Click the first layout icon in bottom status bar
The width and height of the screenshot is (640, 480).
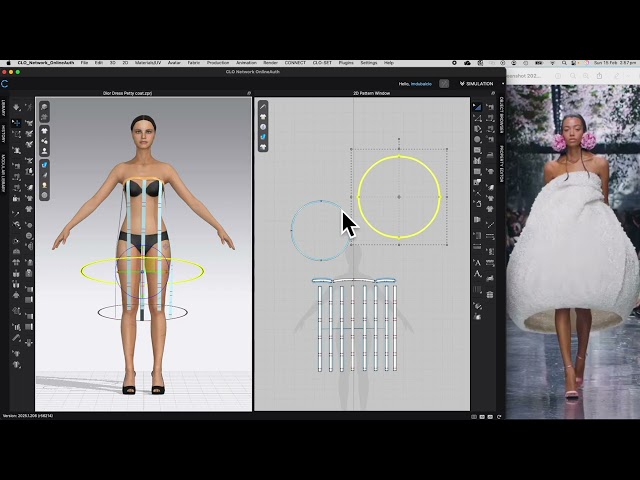tap(474, 417)
